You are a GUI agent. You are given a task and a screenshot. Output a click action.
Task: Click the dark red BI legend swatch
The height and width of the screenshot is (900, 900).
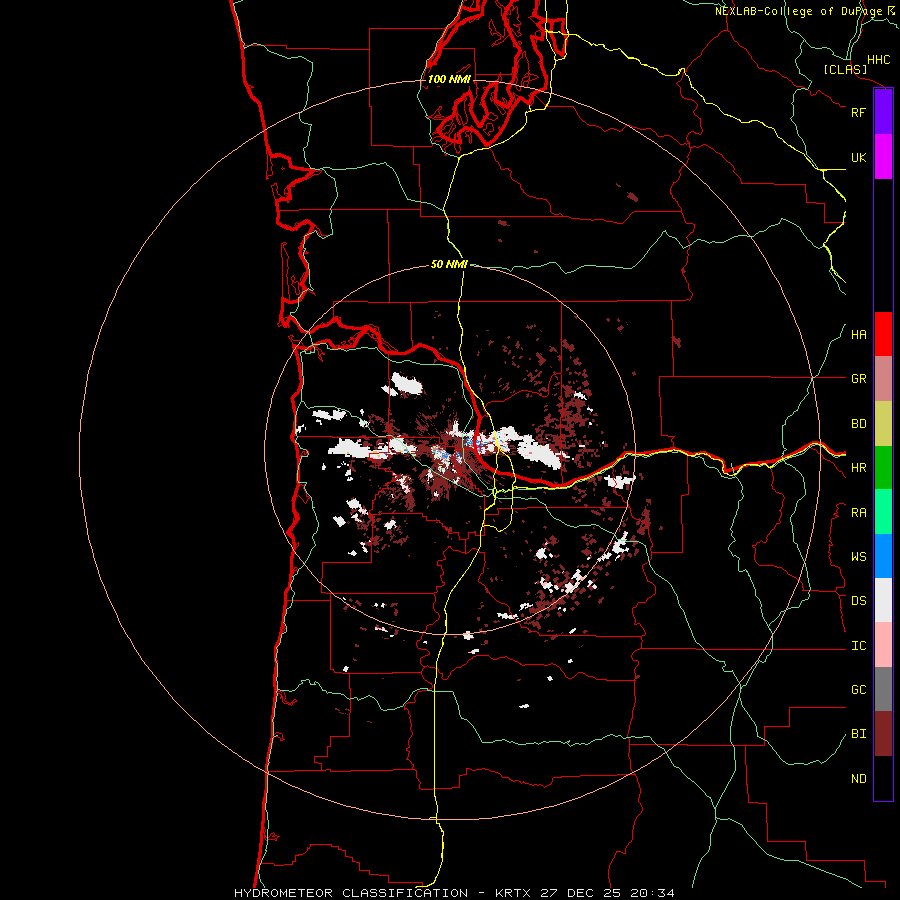tap(883, 734)
